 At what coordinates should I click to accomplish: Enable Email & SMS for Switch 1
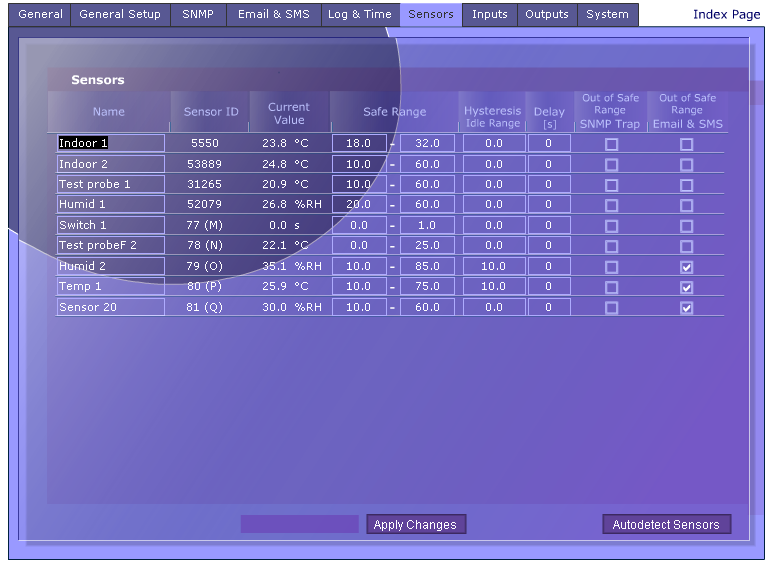[x=686, y=226]
